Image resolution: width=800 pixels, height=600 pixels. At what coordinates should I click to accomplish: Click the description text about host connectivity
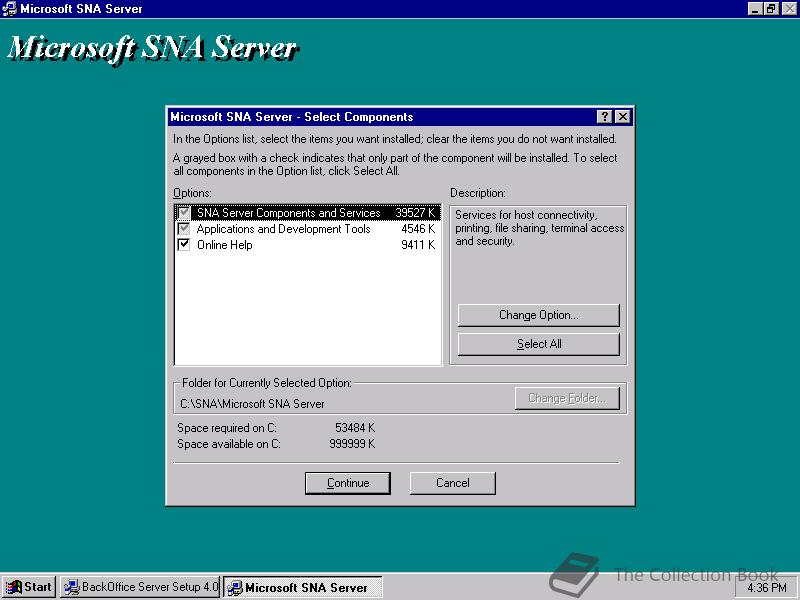(x=539, y=228)
